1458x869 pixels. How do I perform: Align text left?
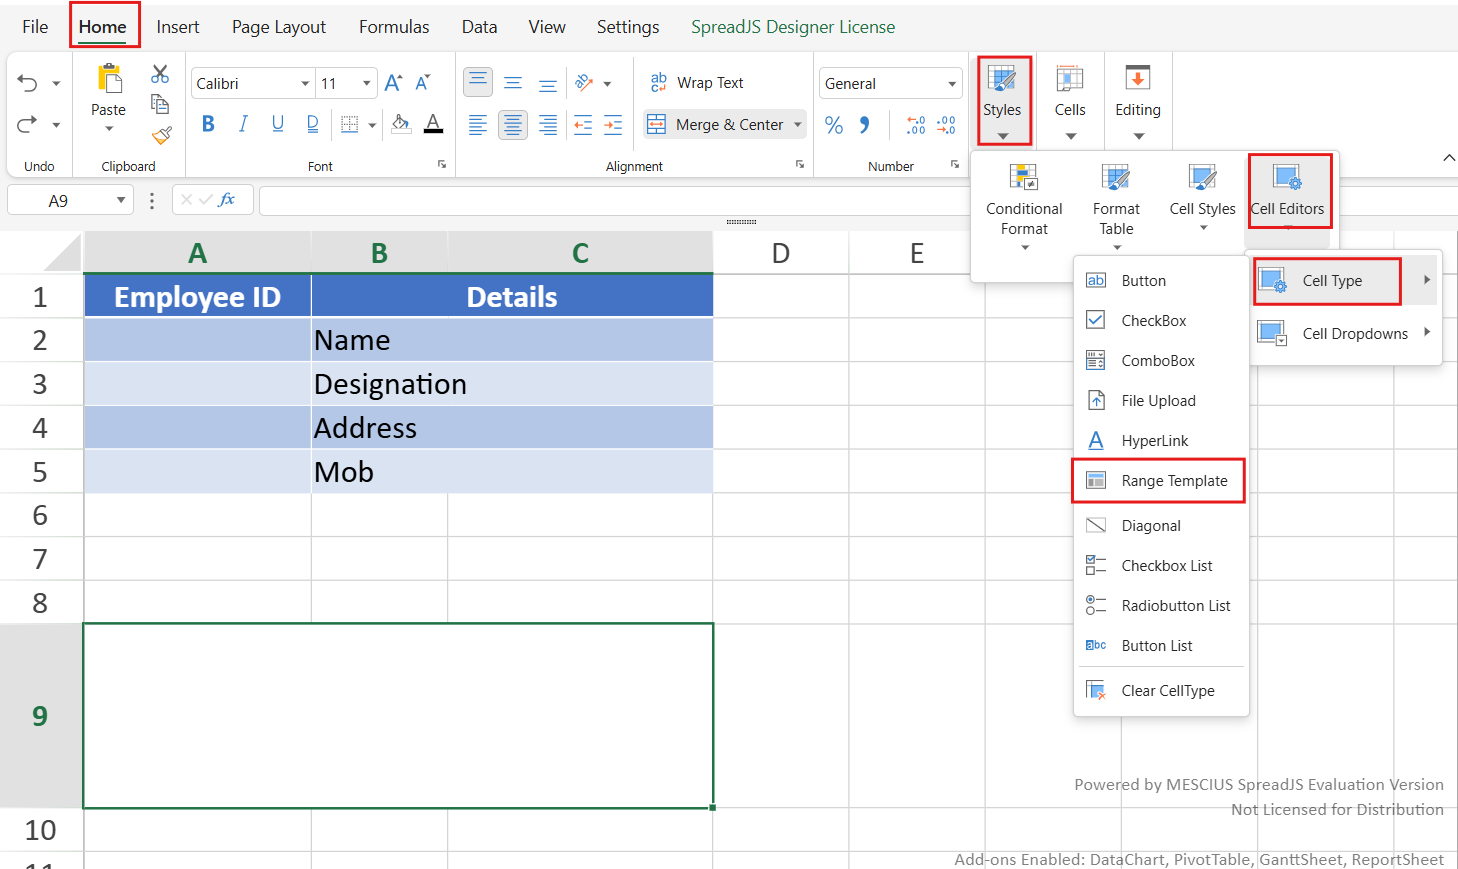(x=478, y=125)
